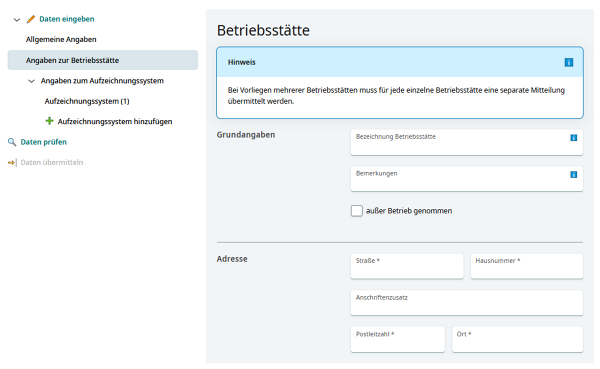The image size is (600, 369).
Task: Click the info icon in the Hinweis box
Action: click(569, 62)
